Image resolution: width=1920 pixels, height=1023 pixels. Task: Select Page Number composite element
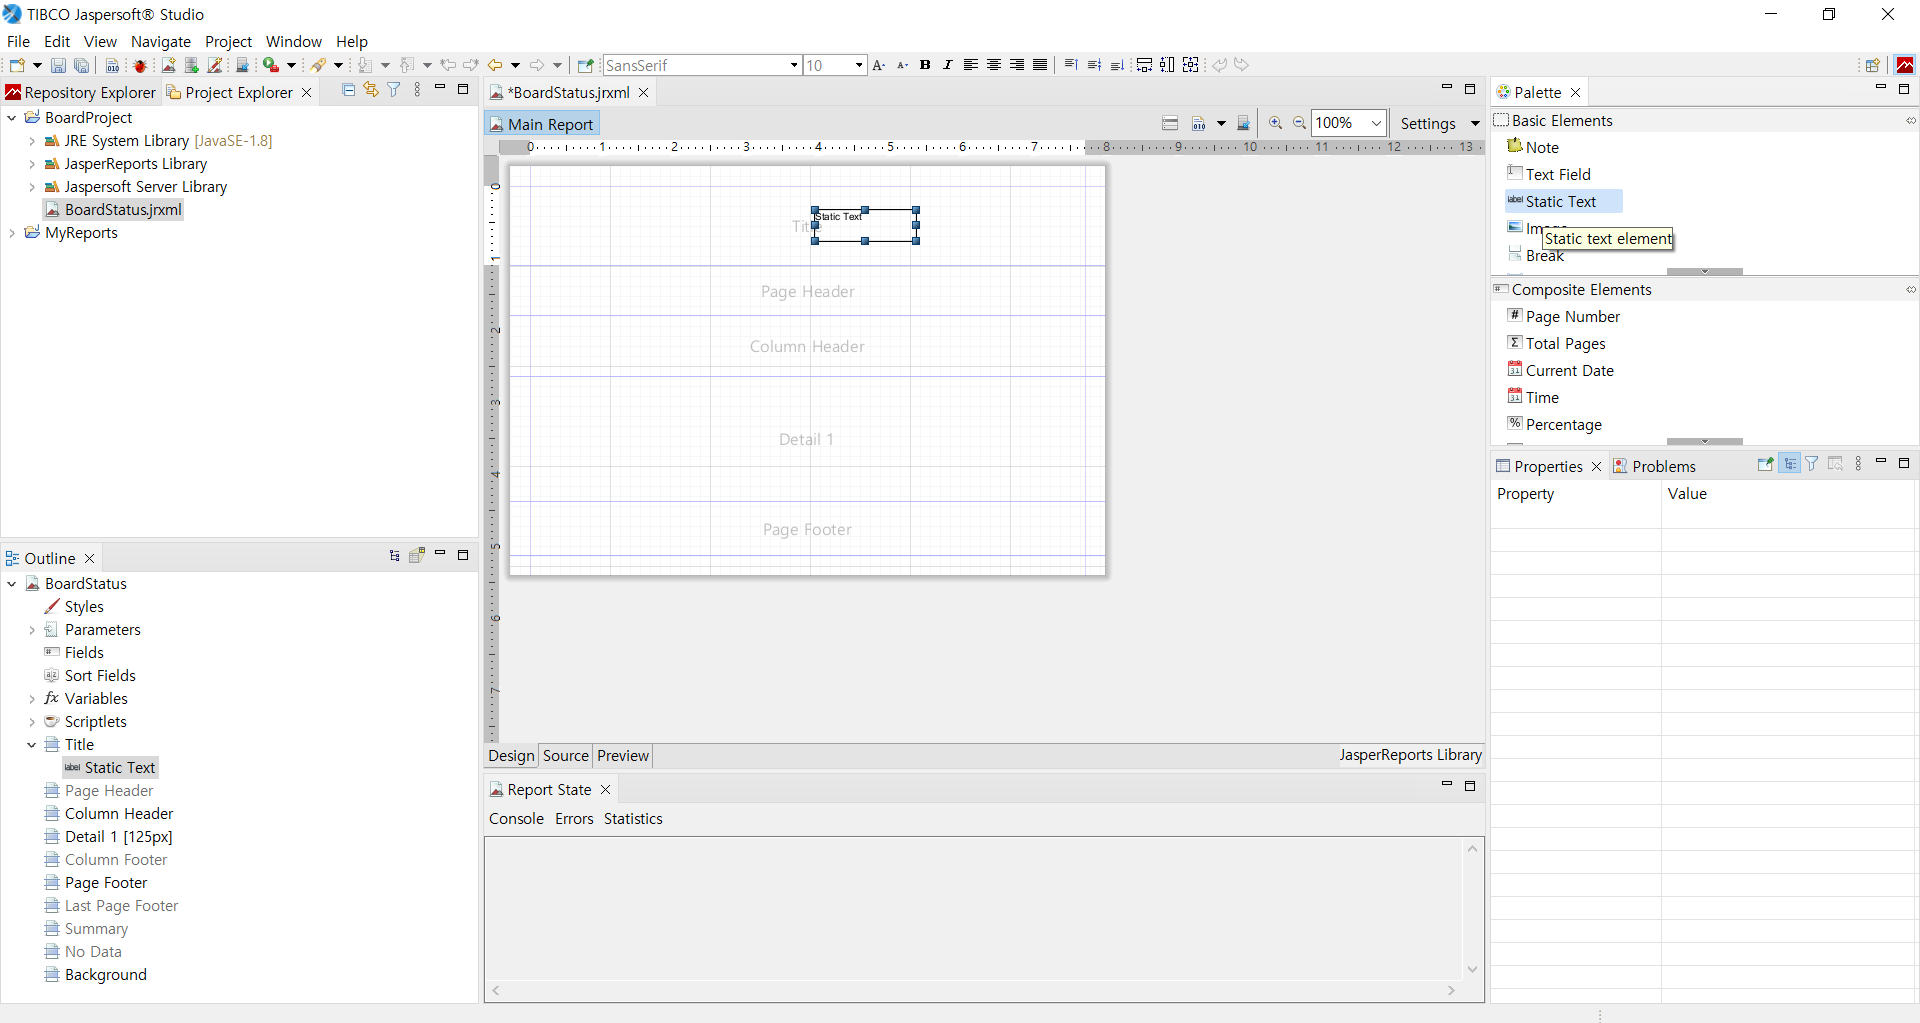pos(1563,316)
